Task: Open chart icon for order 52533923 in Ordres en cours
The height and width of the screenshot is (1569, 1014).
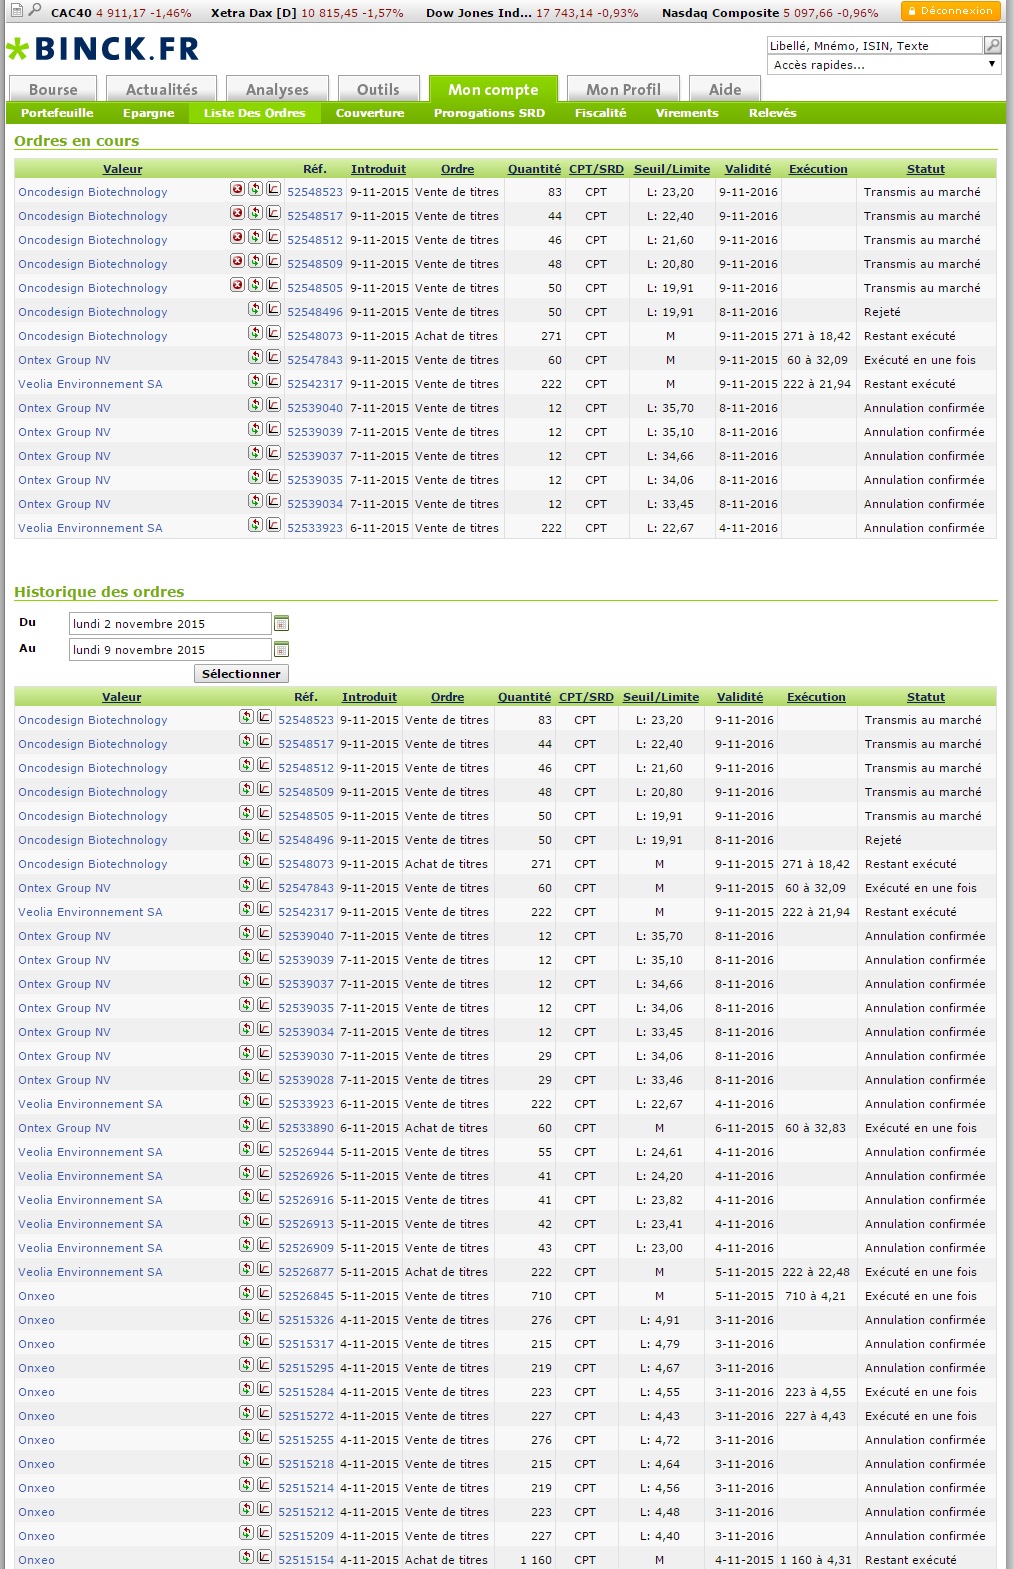Action: [x=273, y=525]
